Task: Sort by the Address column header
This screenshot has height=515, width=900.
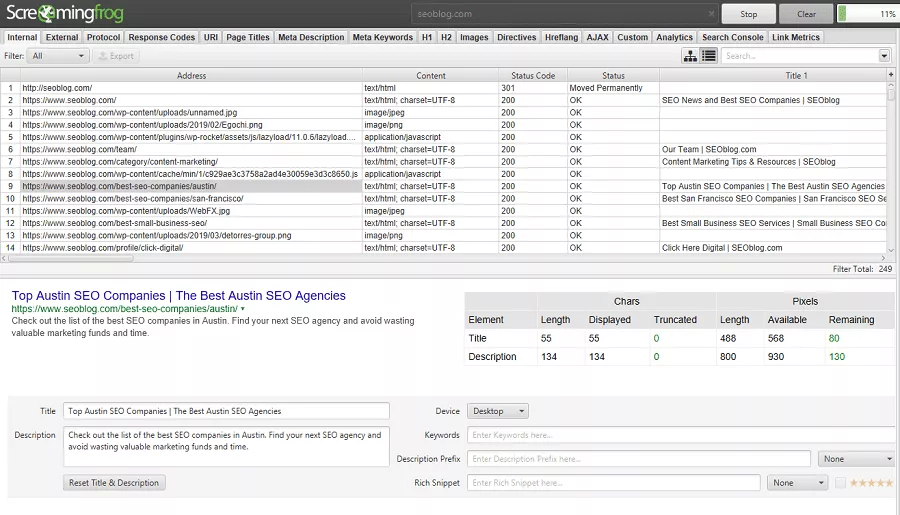Action: point(191,75)
